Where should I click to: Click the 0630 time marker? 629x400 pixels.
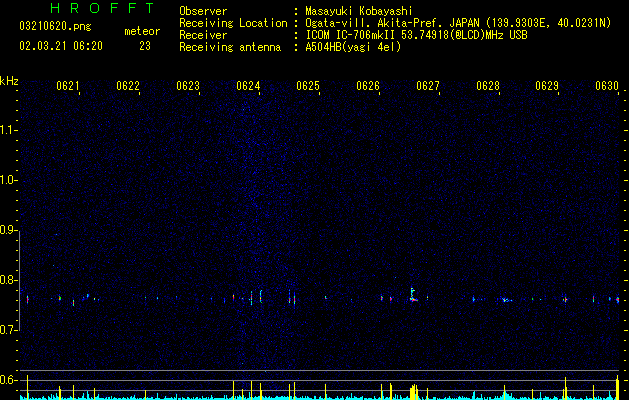[x=607, y=86]
